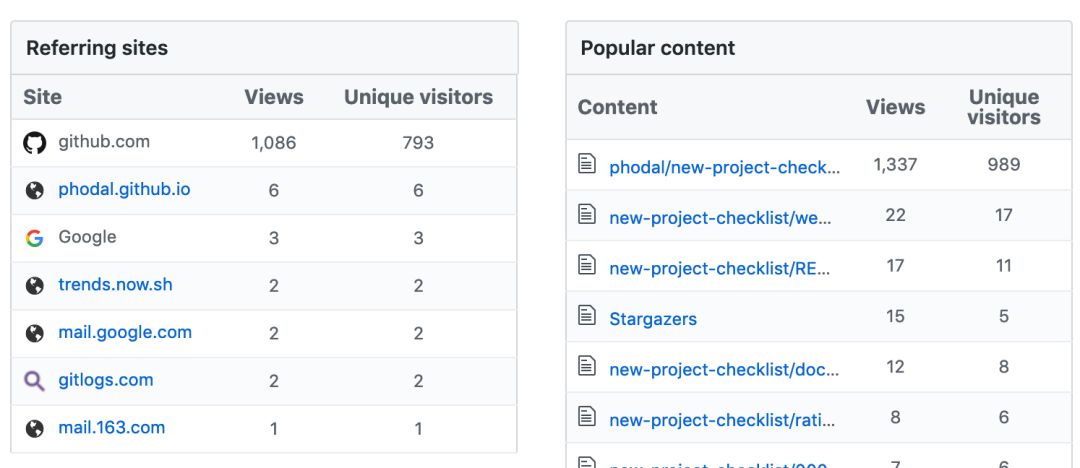The image size is (1080, 468).
Task: Click the GitHub octocat icon beside github.com
Action: click(x=35, y=143)
